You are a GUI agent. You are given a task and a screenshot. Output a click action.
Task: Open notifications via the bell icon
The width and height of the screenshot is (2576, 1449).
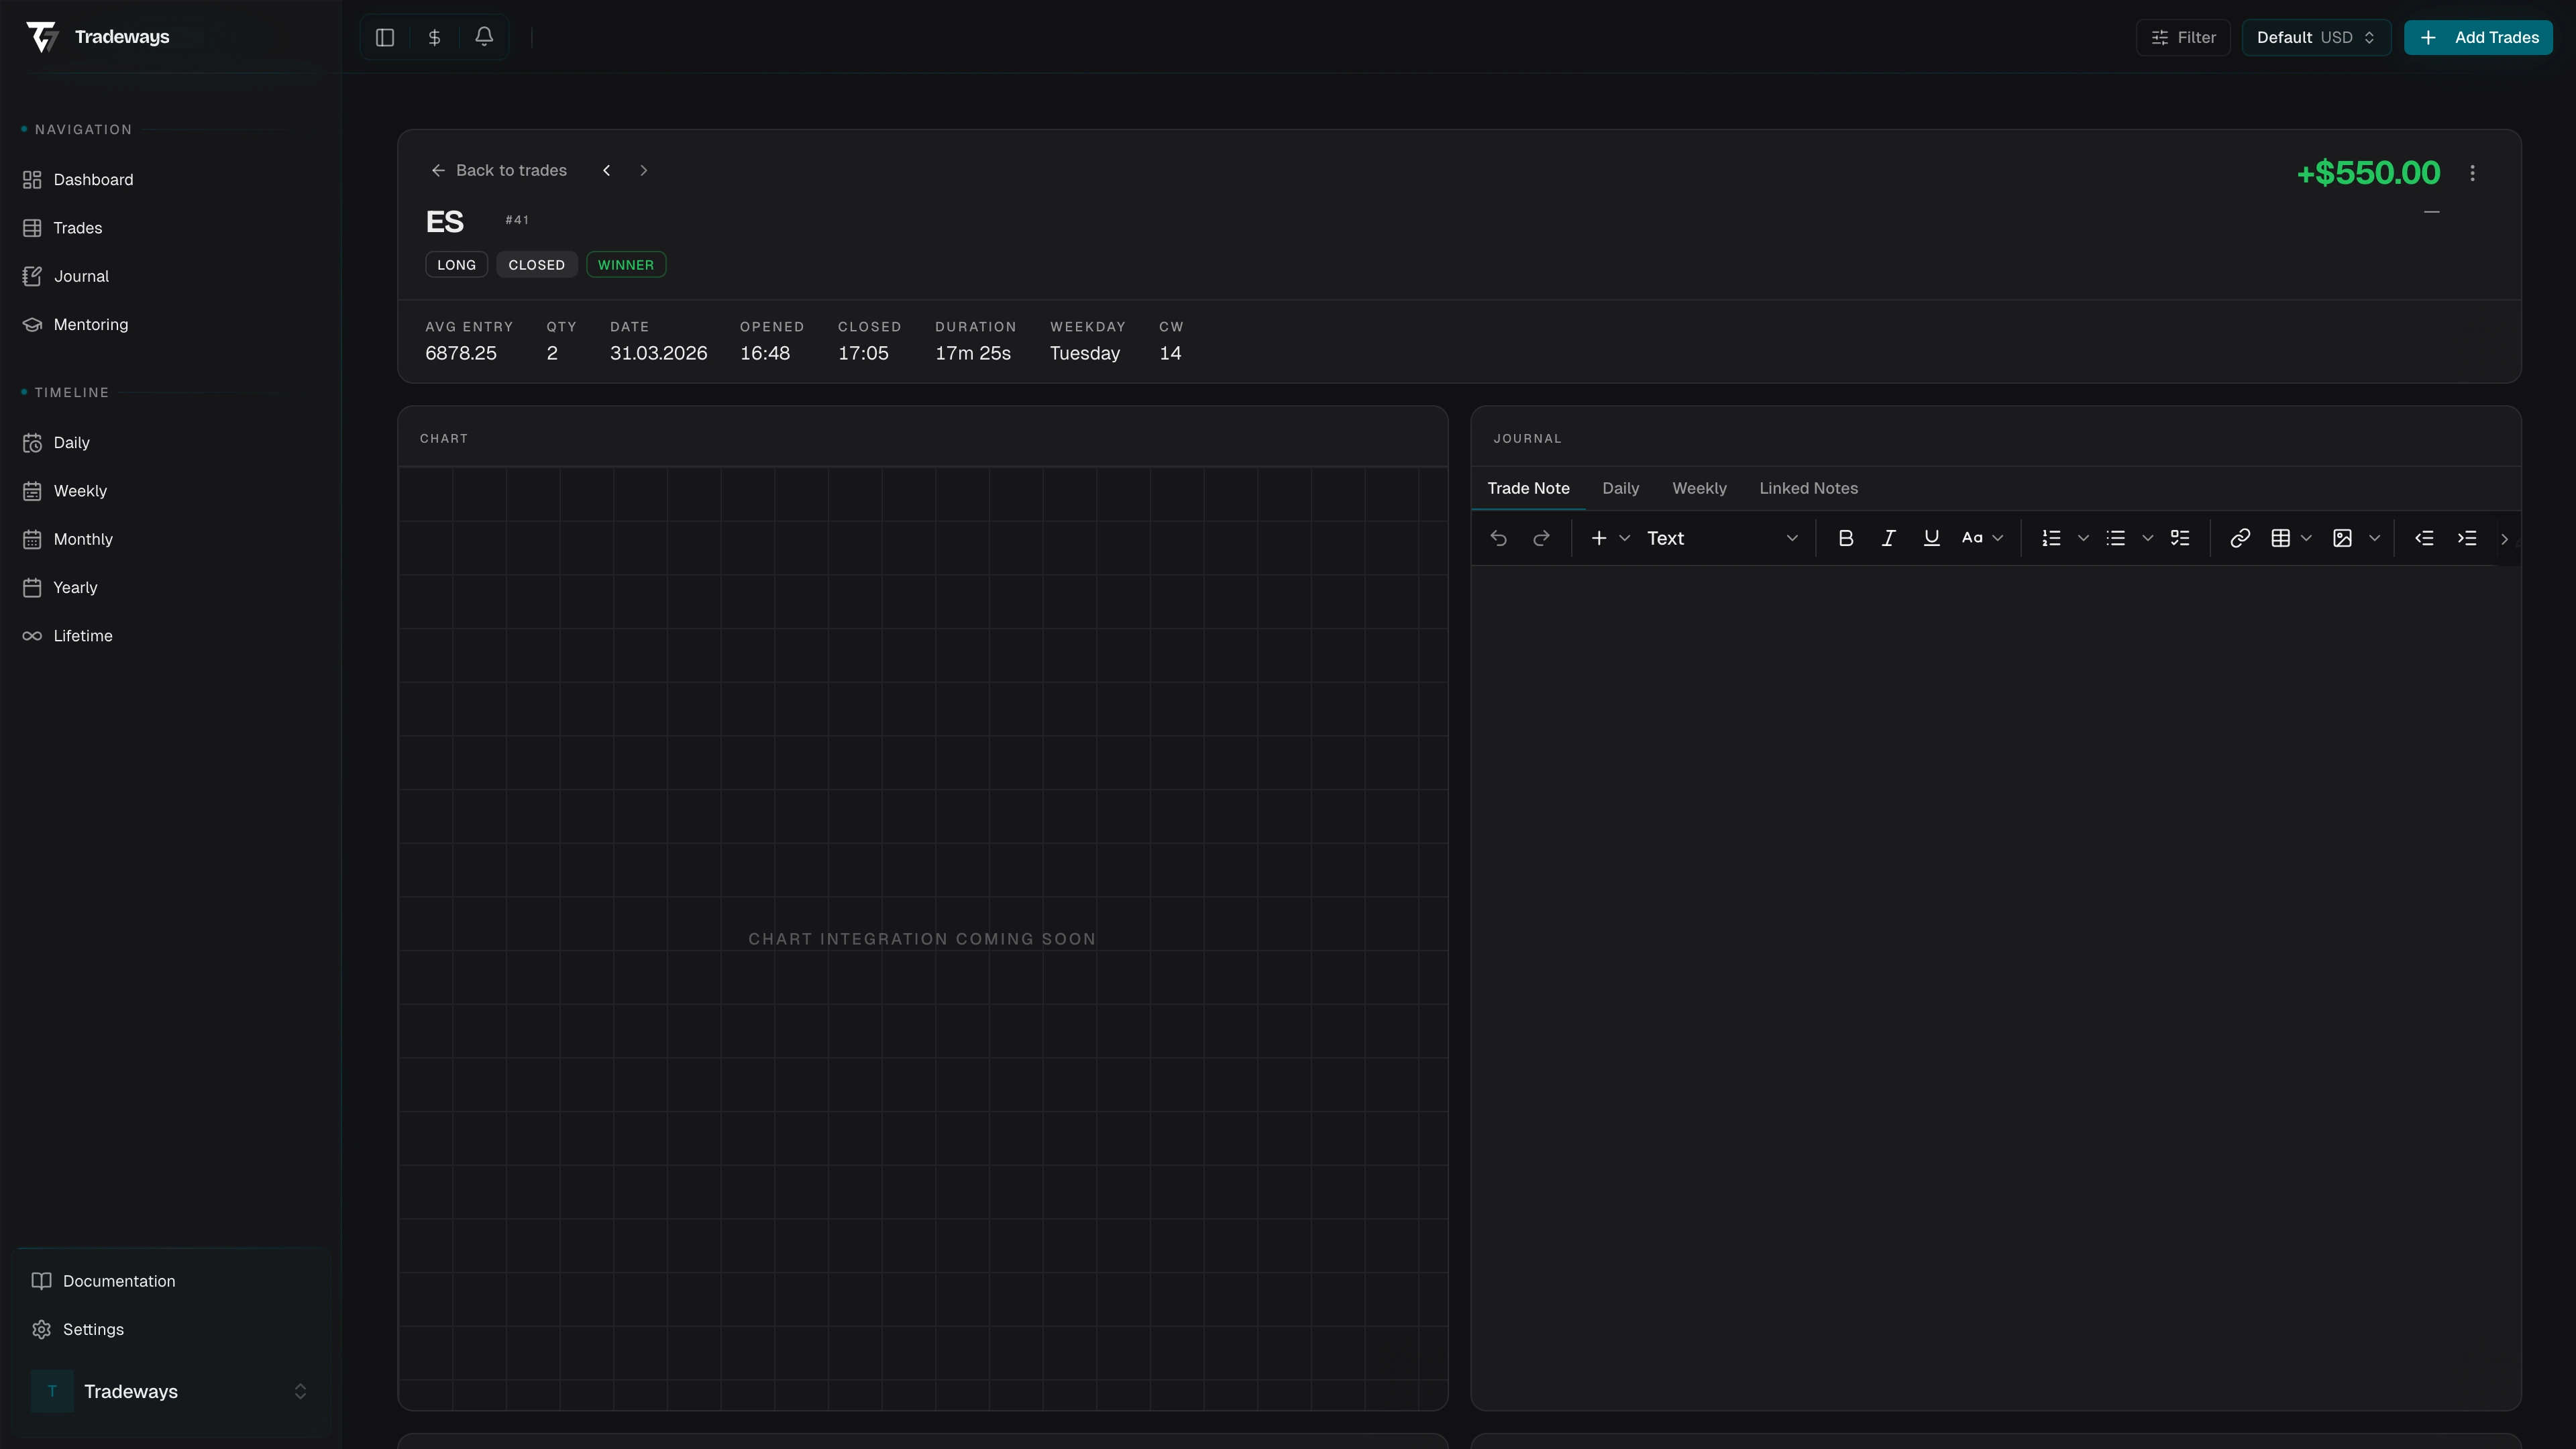coord(484,37)
